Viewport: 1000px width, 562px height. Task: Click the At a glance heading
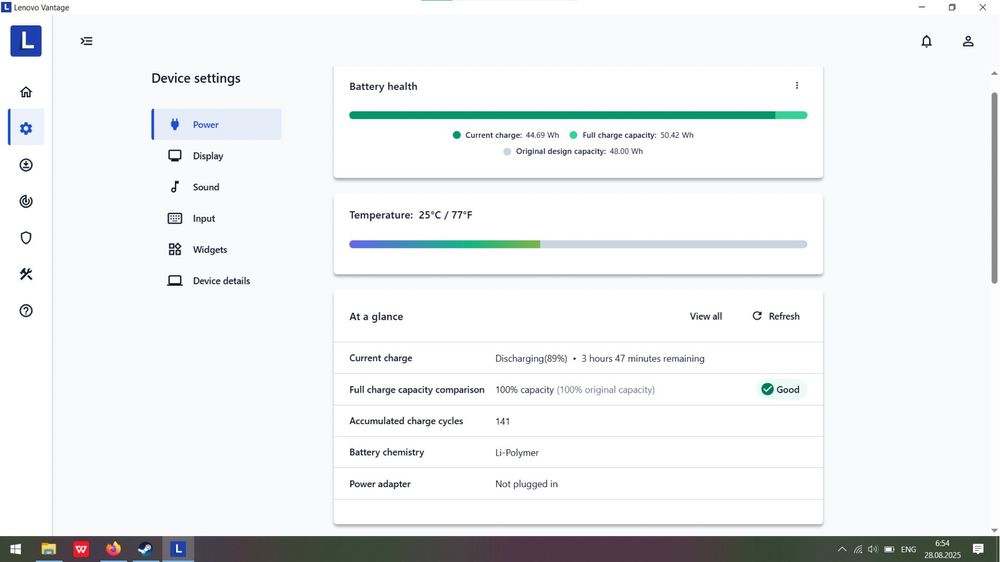click(376, 316)
